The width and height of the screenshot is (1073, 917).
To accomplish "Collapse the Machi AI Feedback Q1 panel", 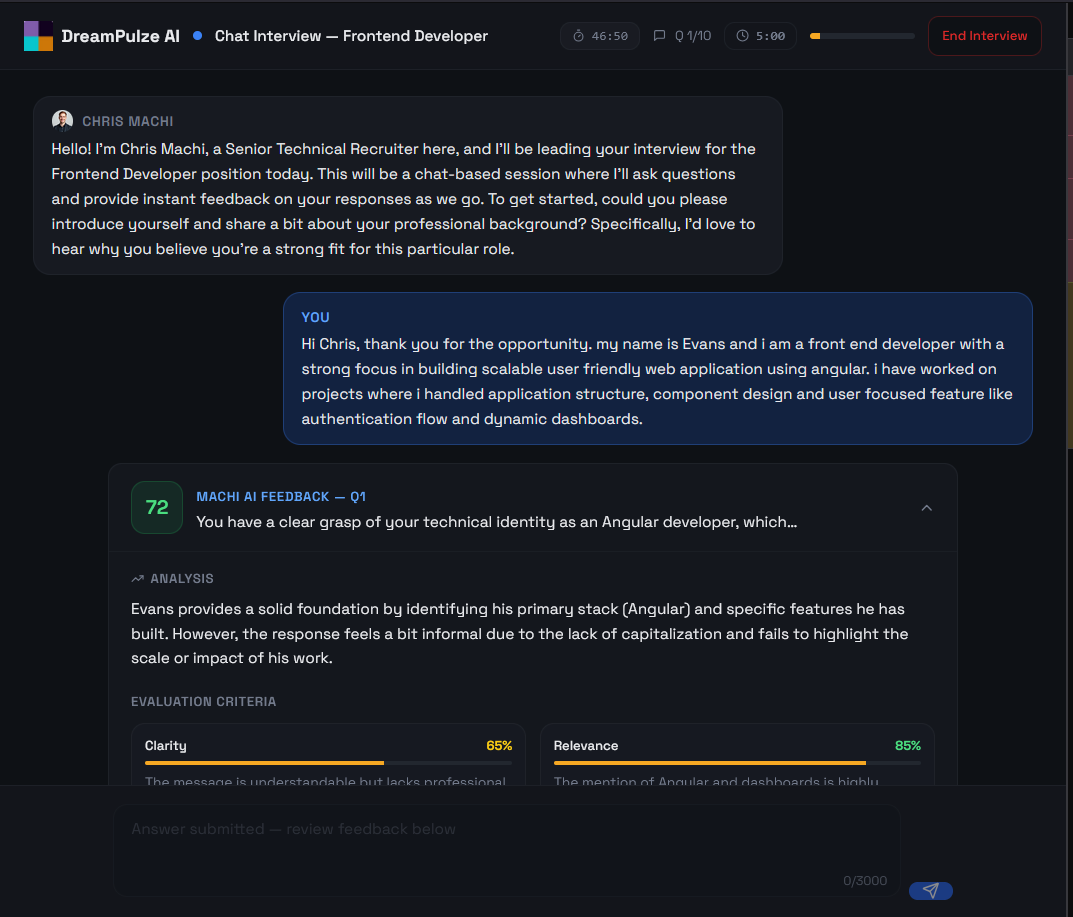I will [x=927, y=508].
